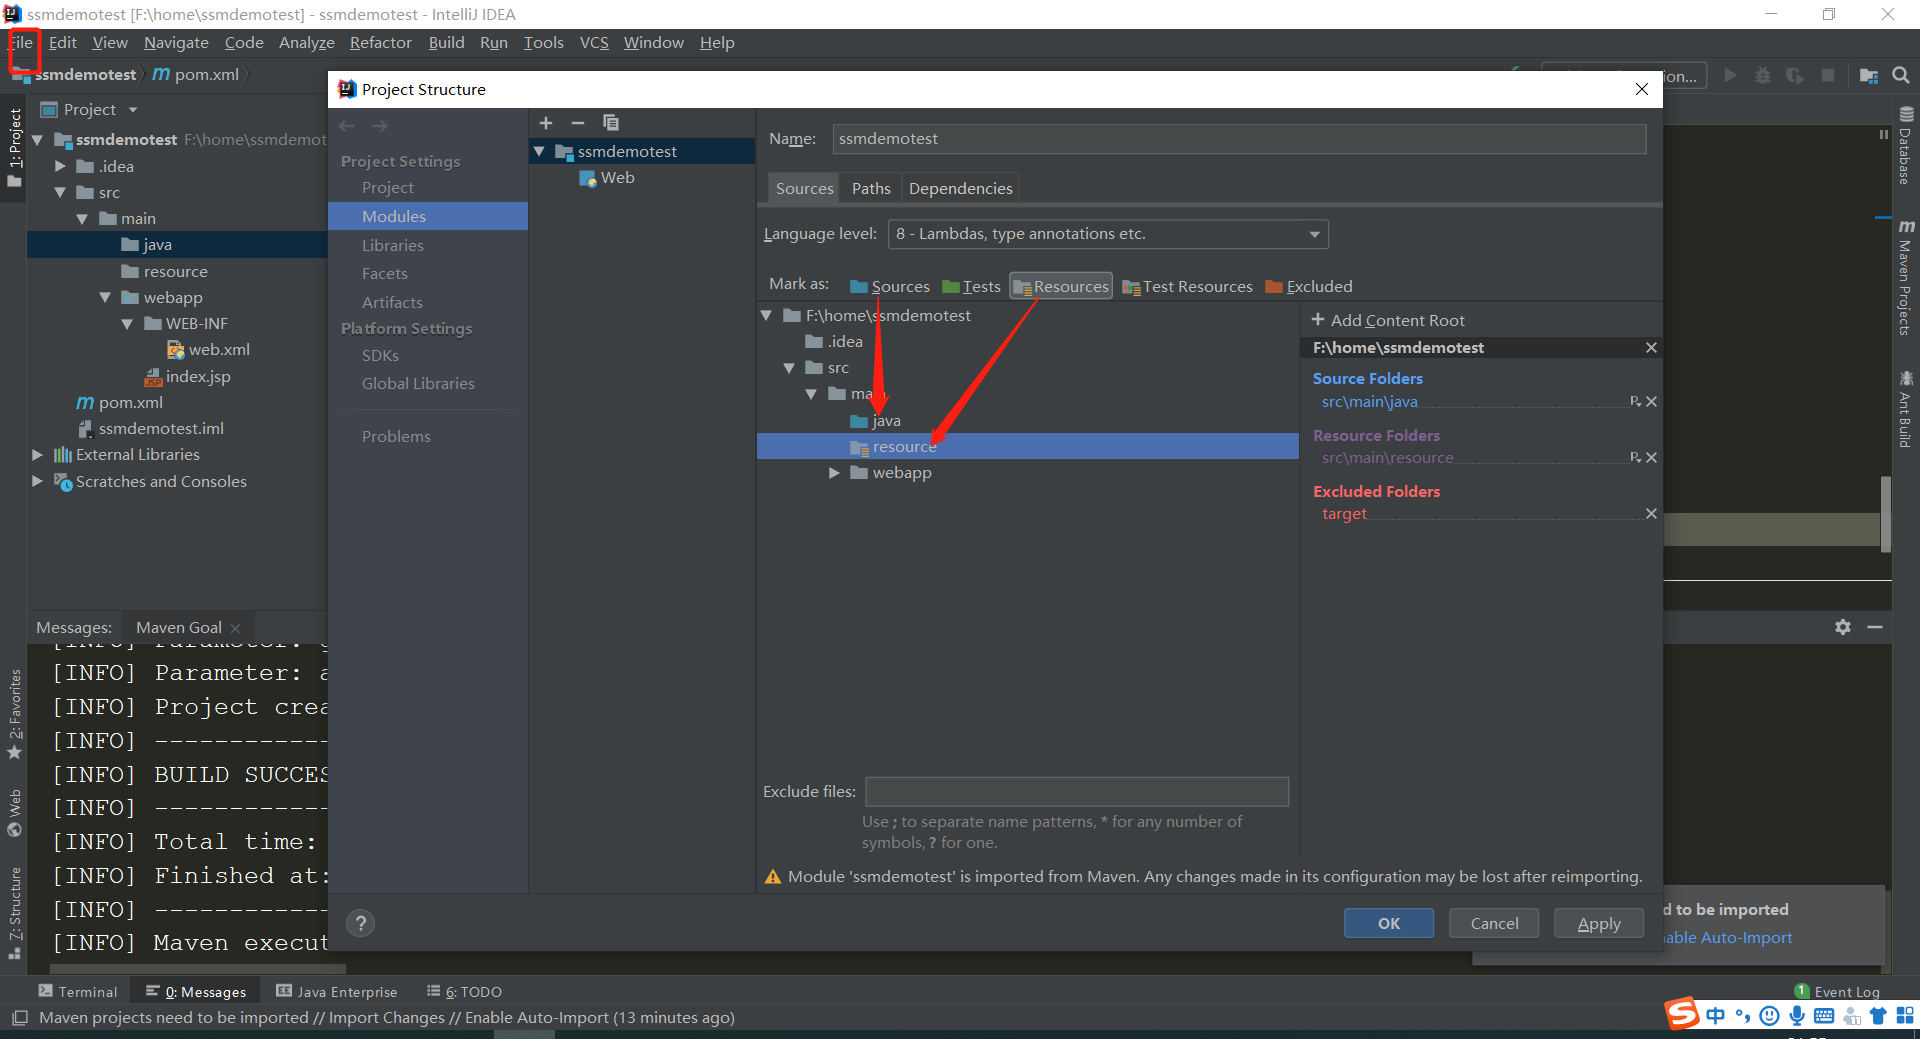Screen dimensions: 1920x1039
Task: Close the Project Structure dialog
Action: coord(1642,89)
